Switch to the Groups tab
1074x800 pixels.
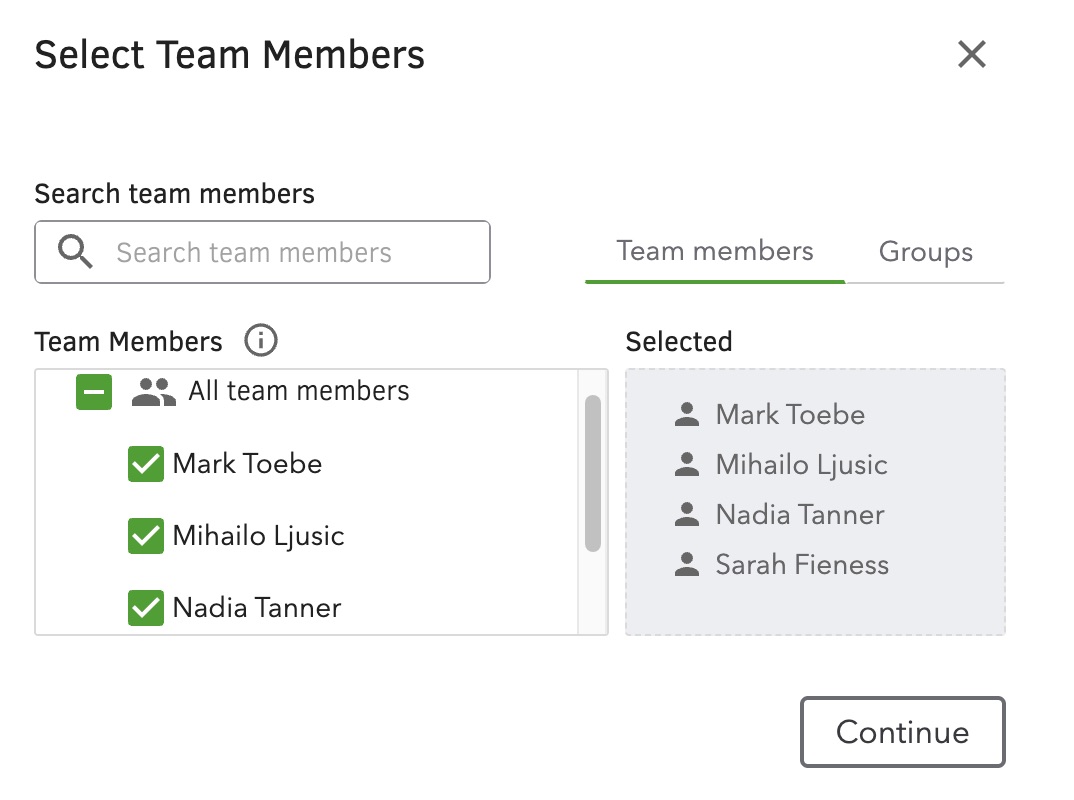click(925, 251)
